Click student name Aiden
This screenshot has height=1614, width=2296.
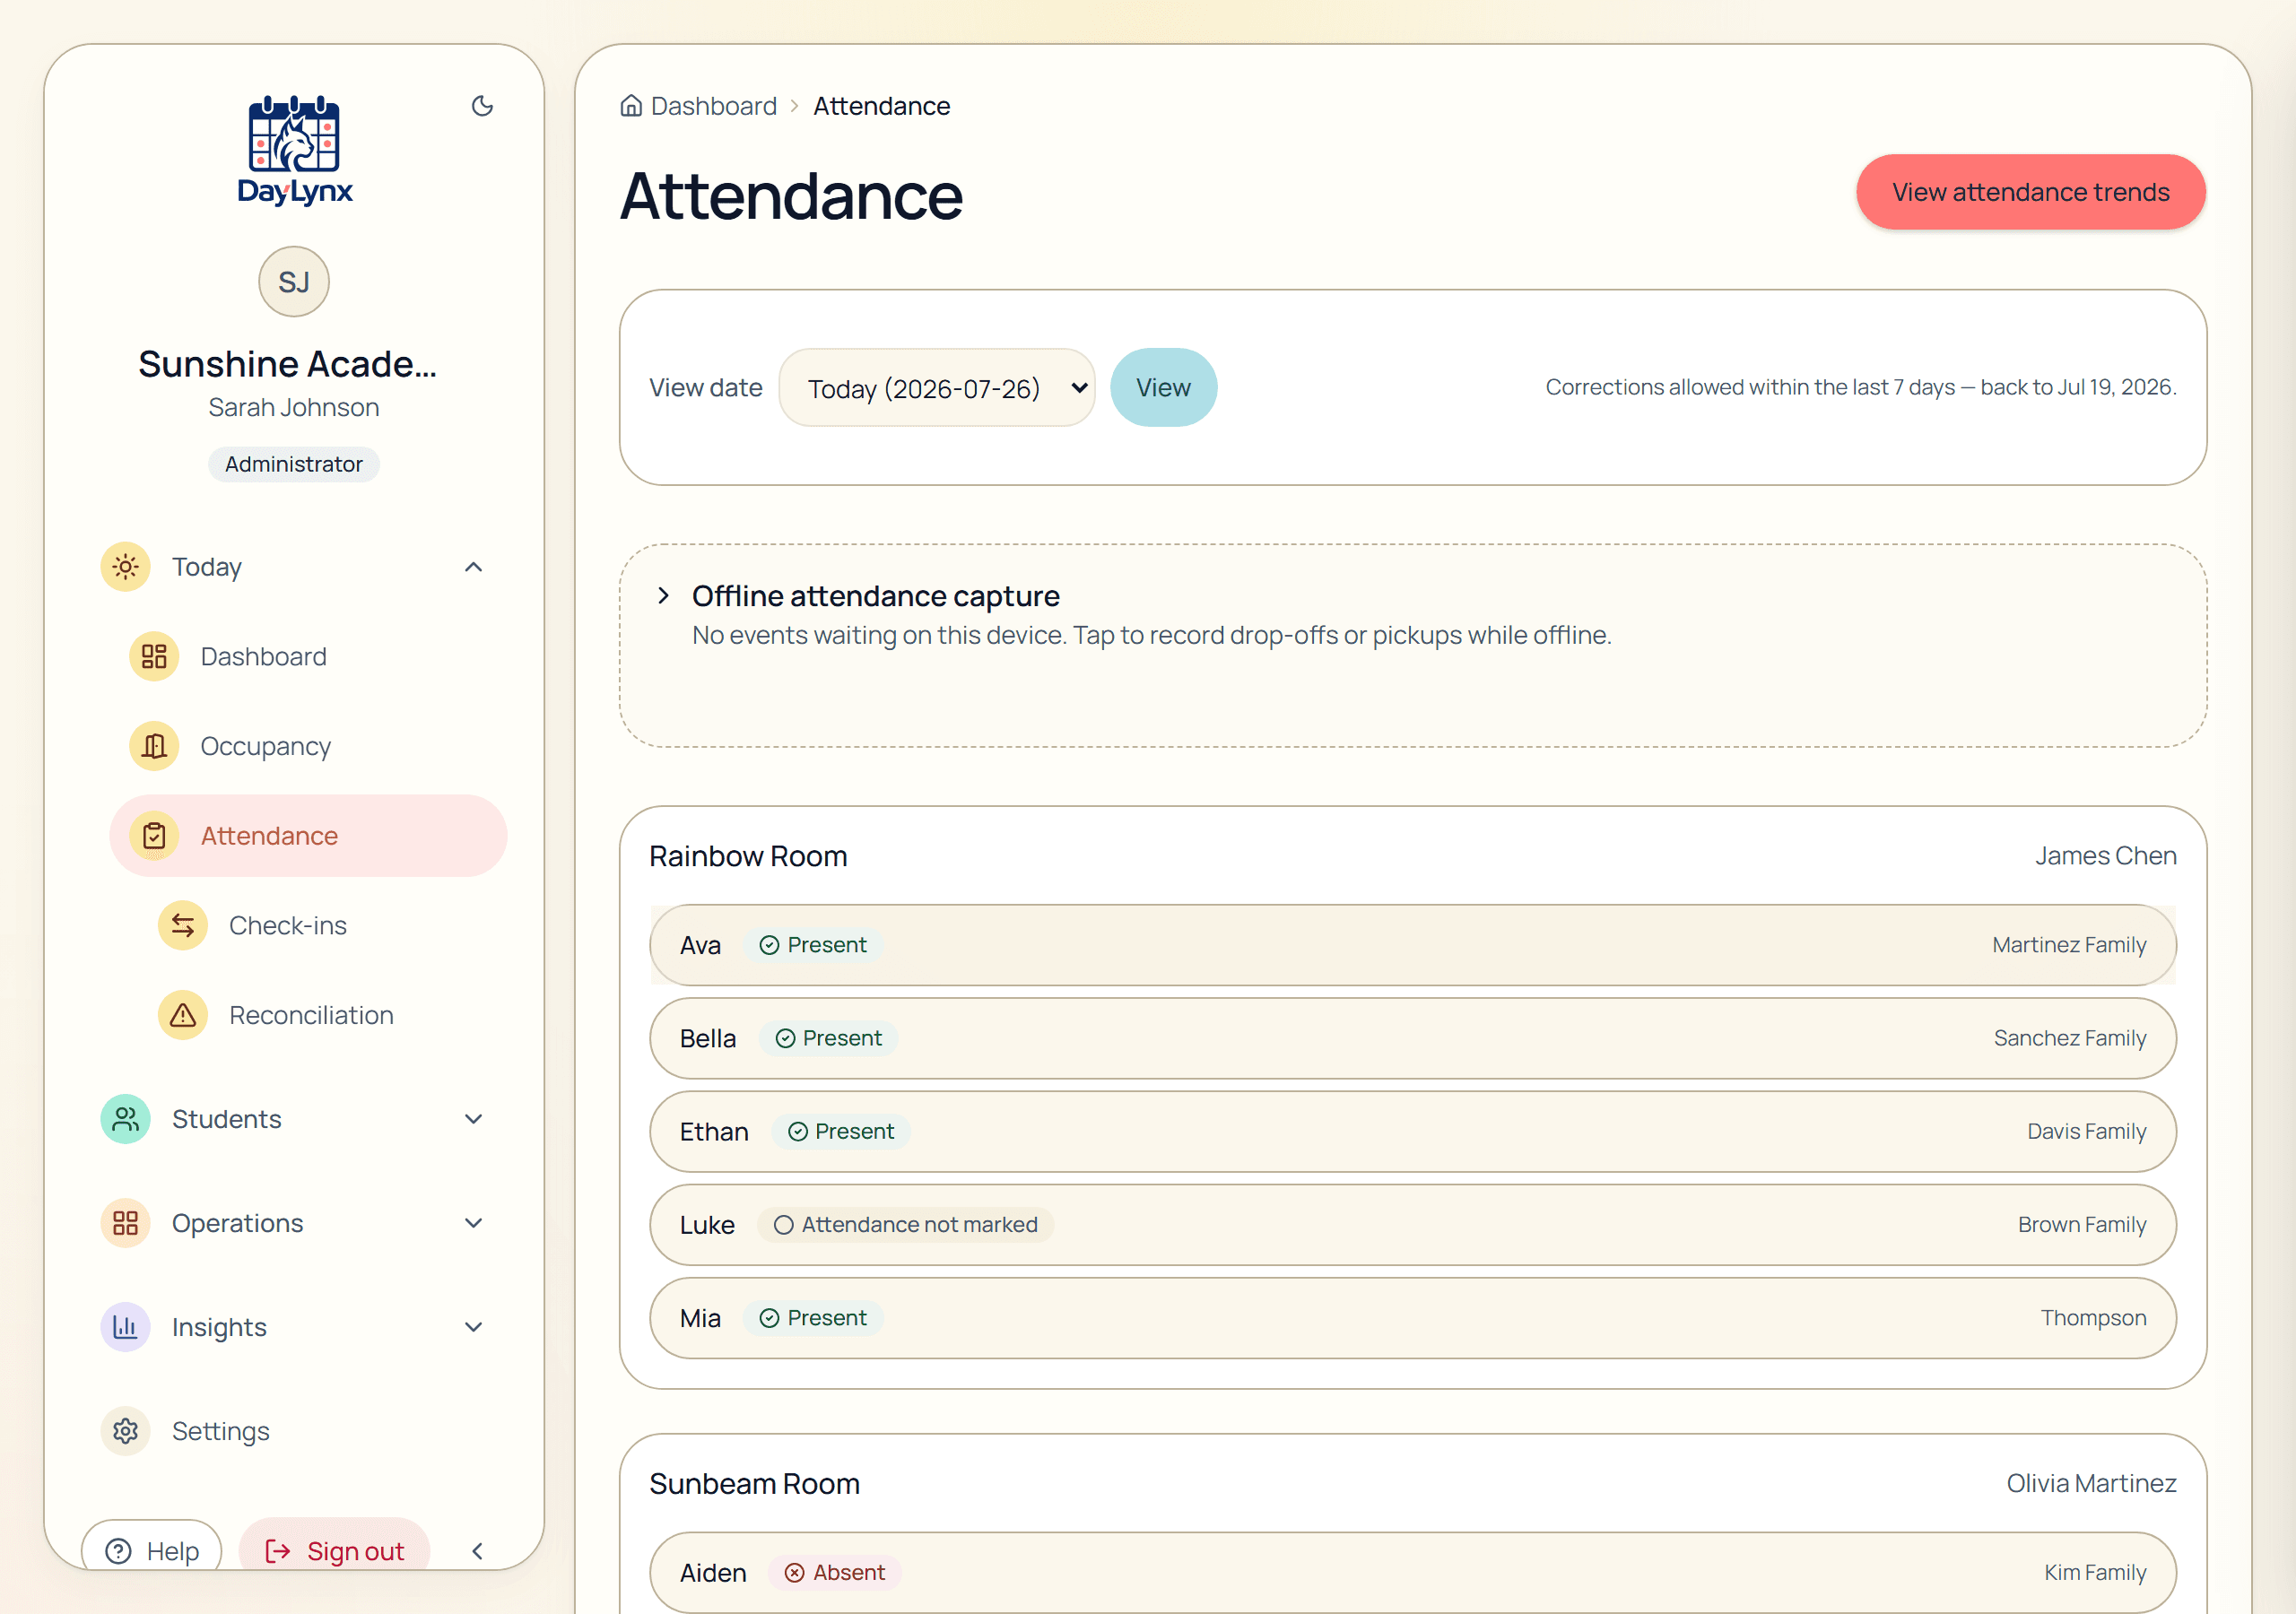pyautogui.click(x=713, y=1573)
